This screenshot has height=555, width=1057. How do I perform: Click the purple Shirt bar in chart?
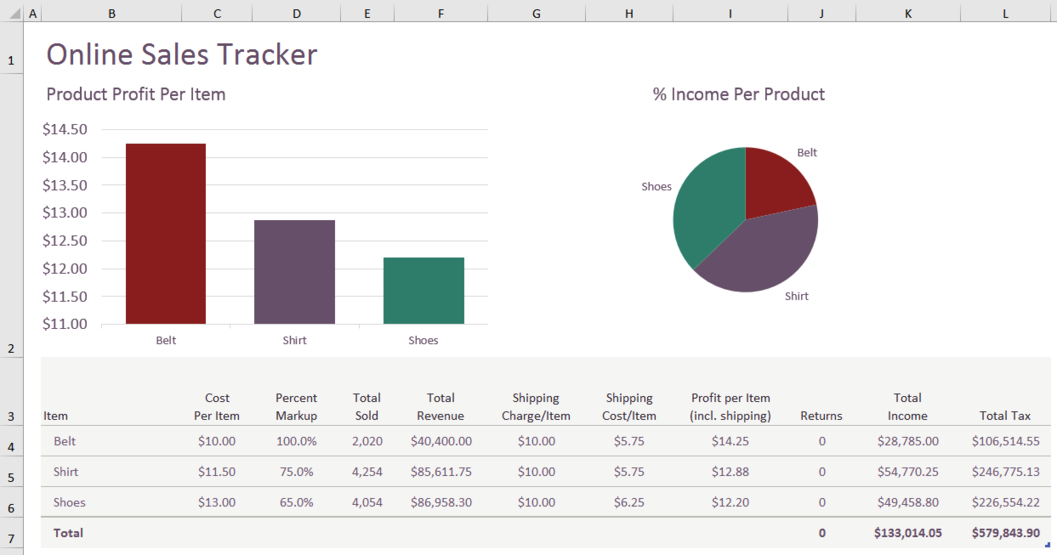[294, 272]
